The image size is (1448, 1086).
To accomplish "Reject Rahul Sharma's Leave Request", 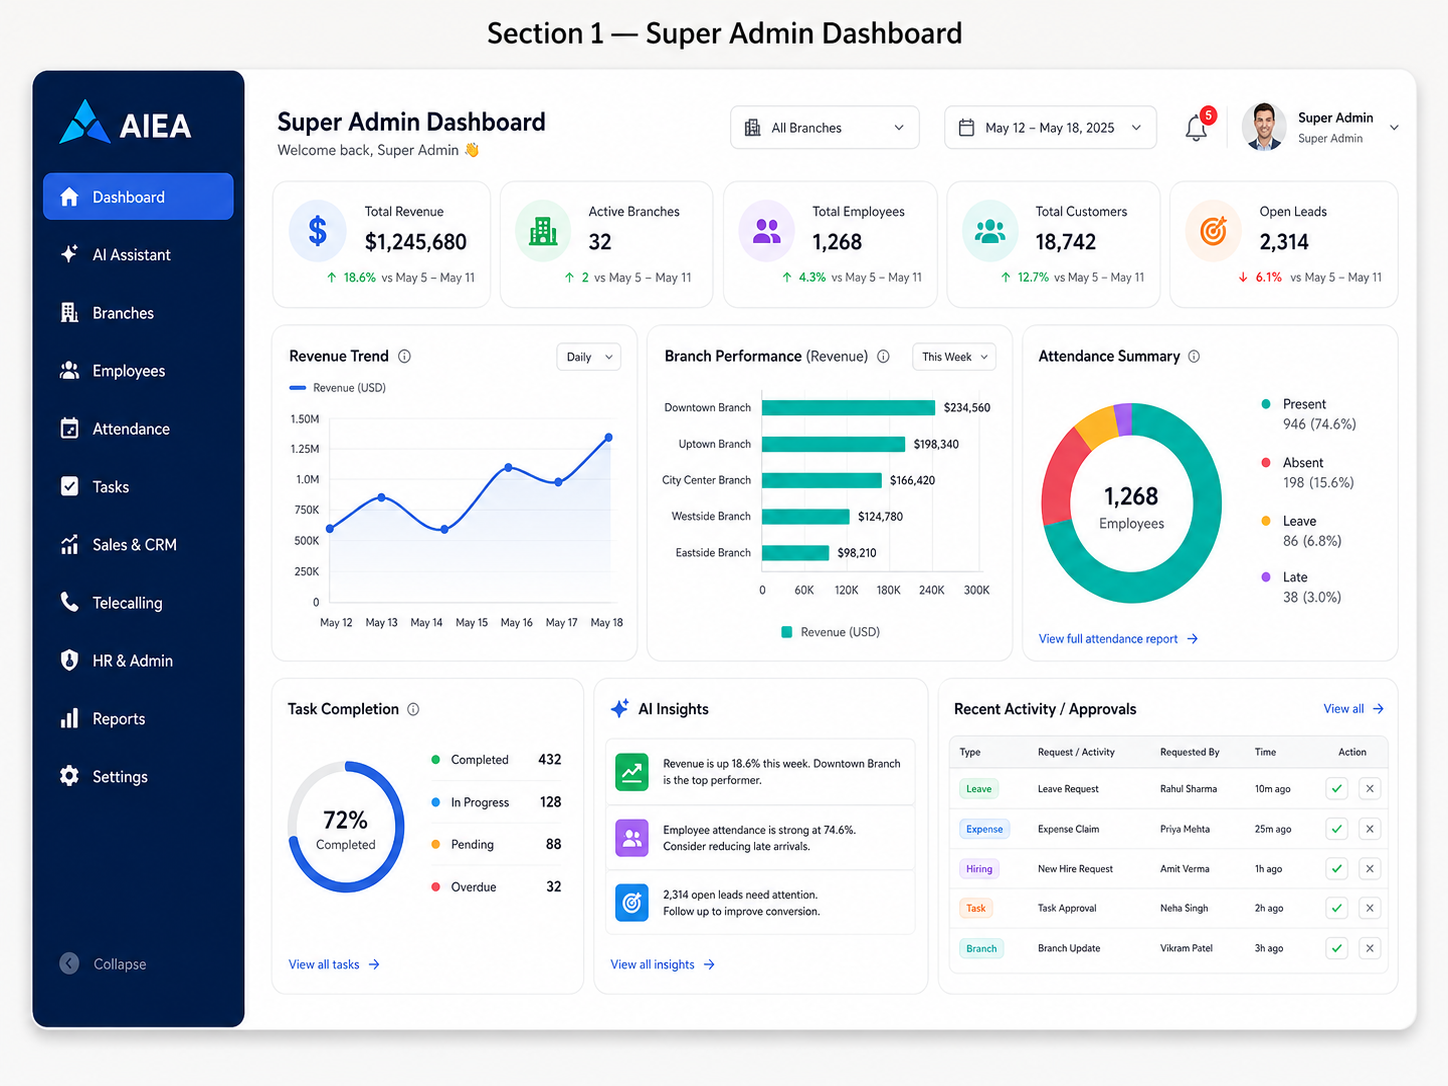I will point(1370,789).
